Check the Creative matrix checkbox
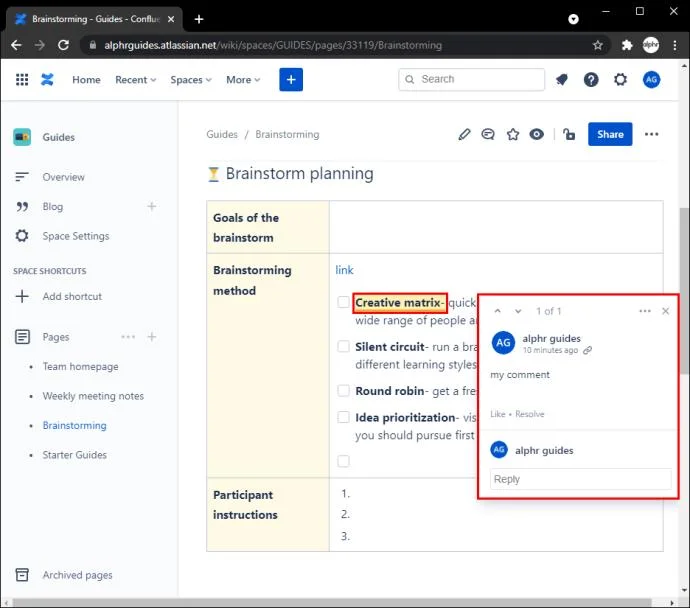The width and height of the screenshot is (690, 608). coord(343,302)
